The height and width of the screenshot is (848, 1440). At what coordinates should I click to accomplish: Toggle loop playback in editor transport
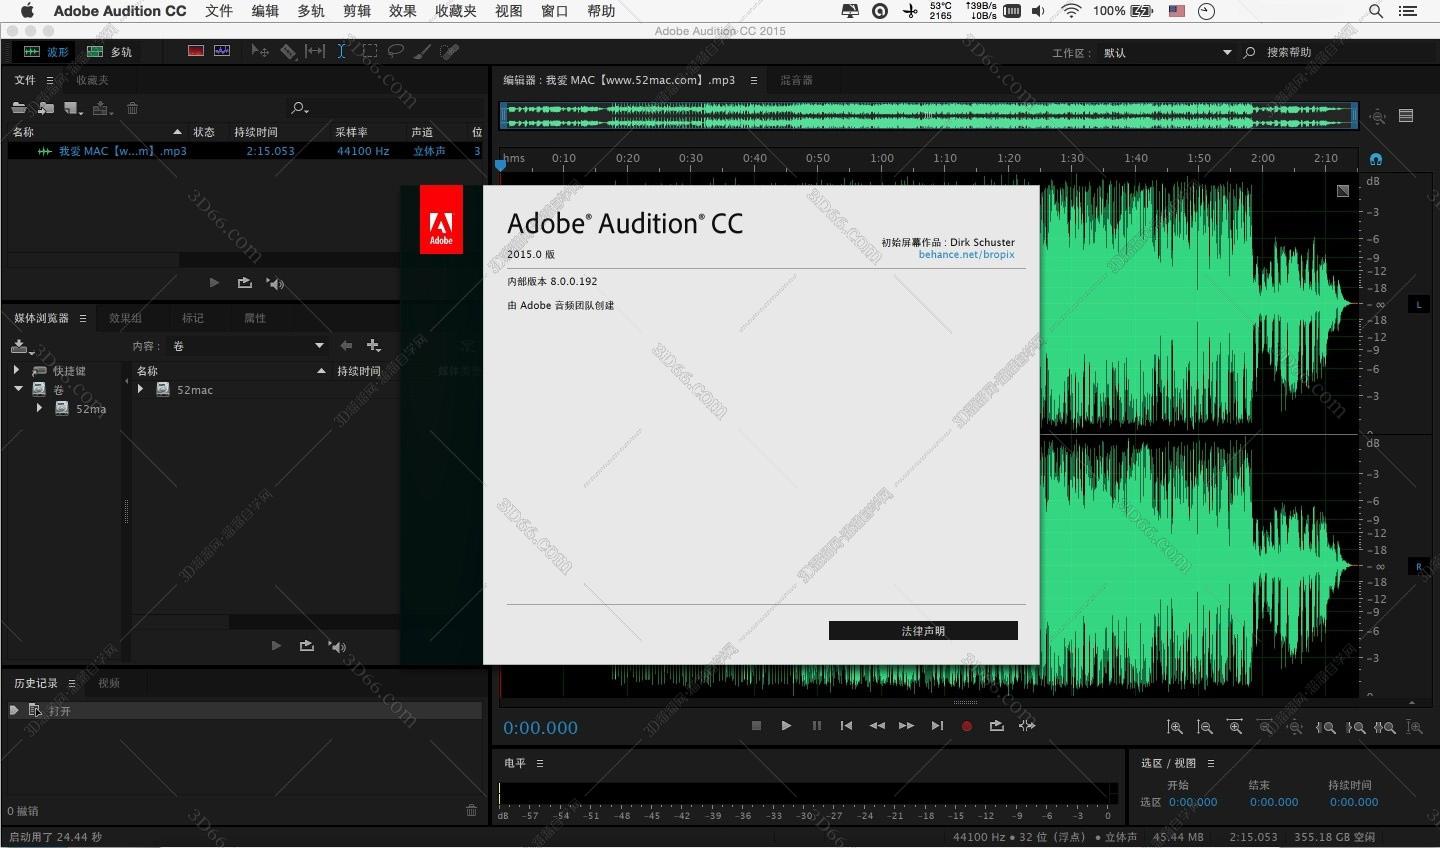pyautogui.click(x=996, y=726)
